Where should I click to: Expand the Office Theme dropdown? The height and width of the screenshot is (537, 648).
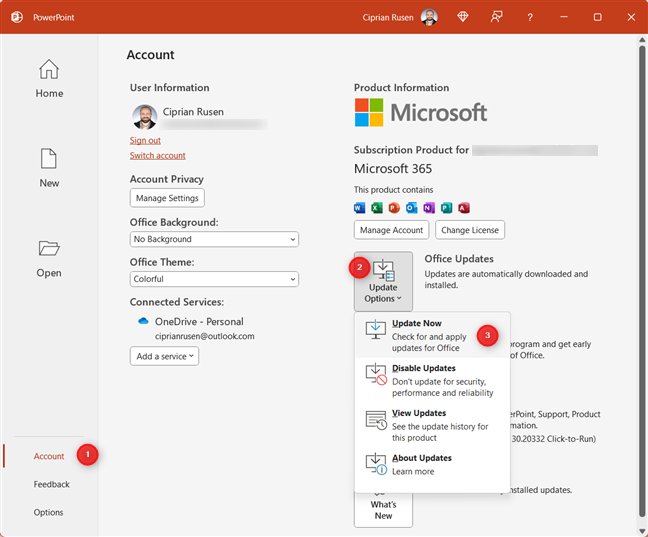coord(214,279)
